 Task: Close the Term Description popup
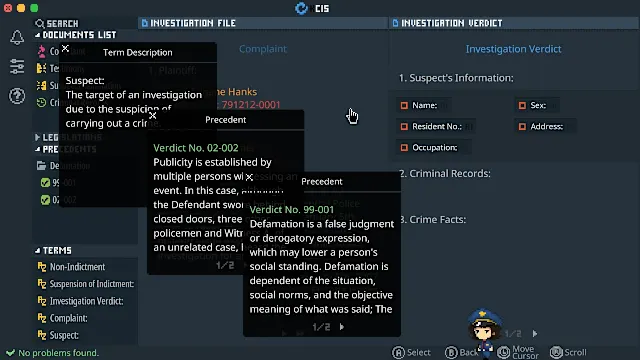(65, 49)
